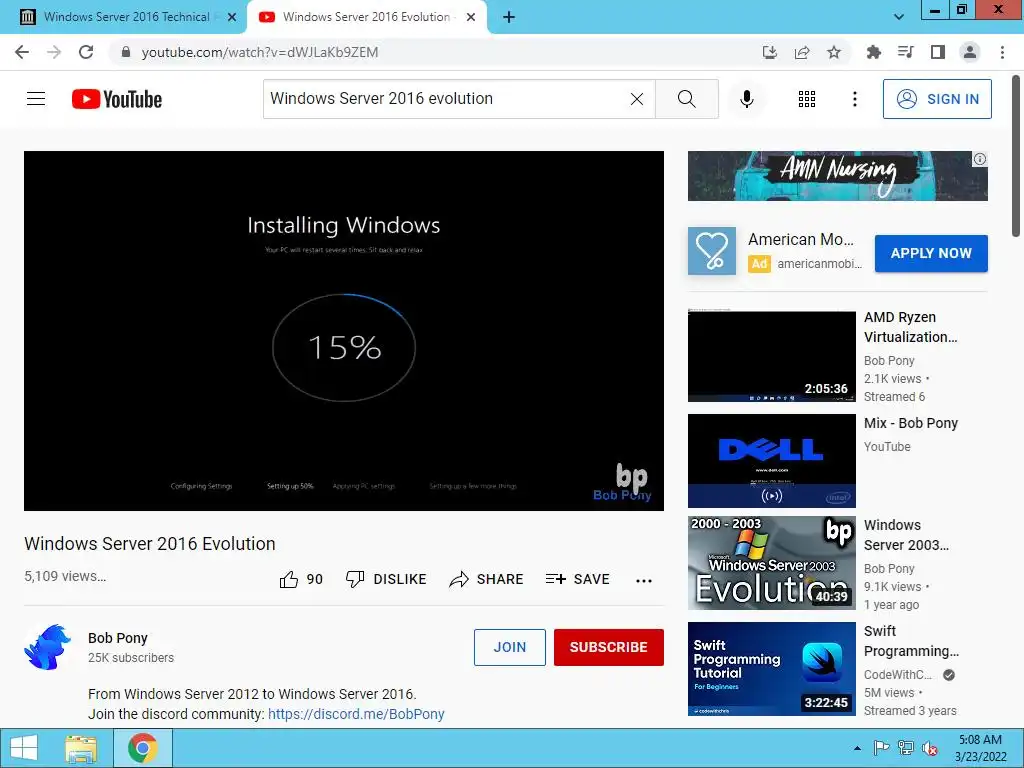Open YouTube settings three-dot menu
This screenshot has height=768, width=1024.
point(854,99)
